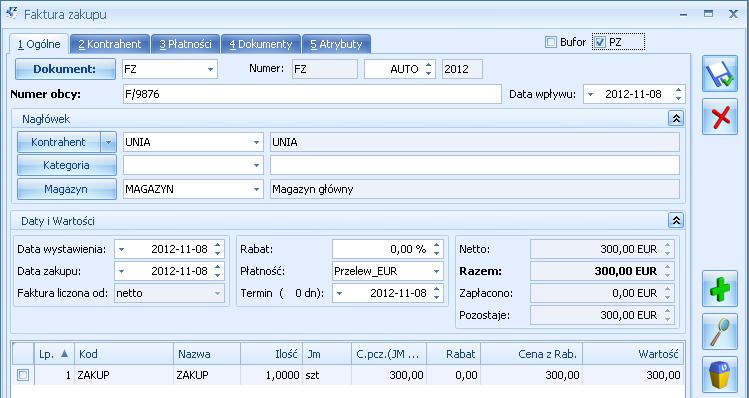
Task: Adjust the Data wystawienia stepper arrows
Action: [218, 249]
